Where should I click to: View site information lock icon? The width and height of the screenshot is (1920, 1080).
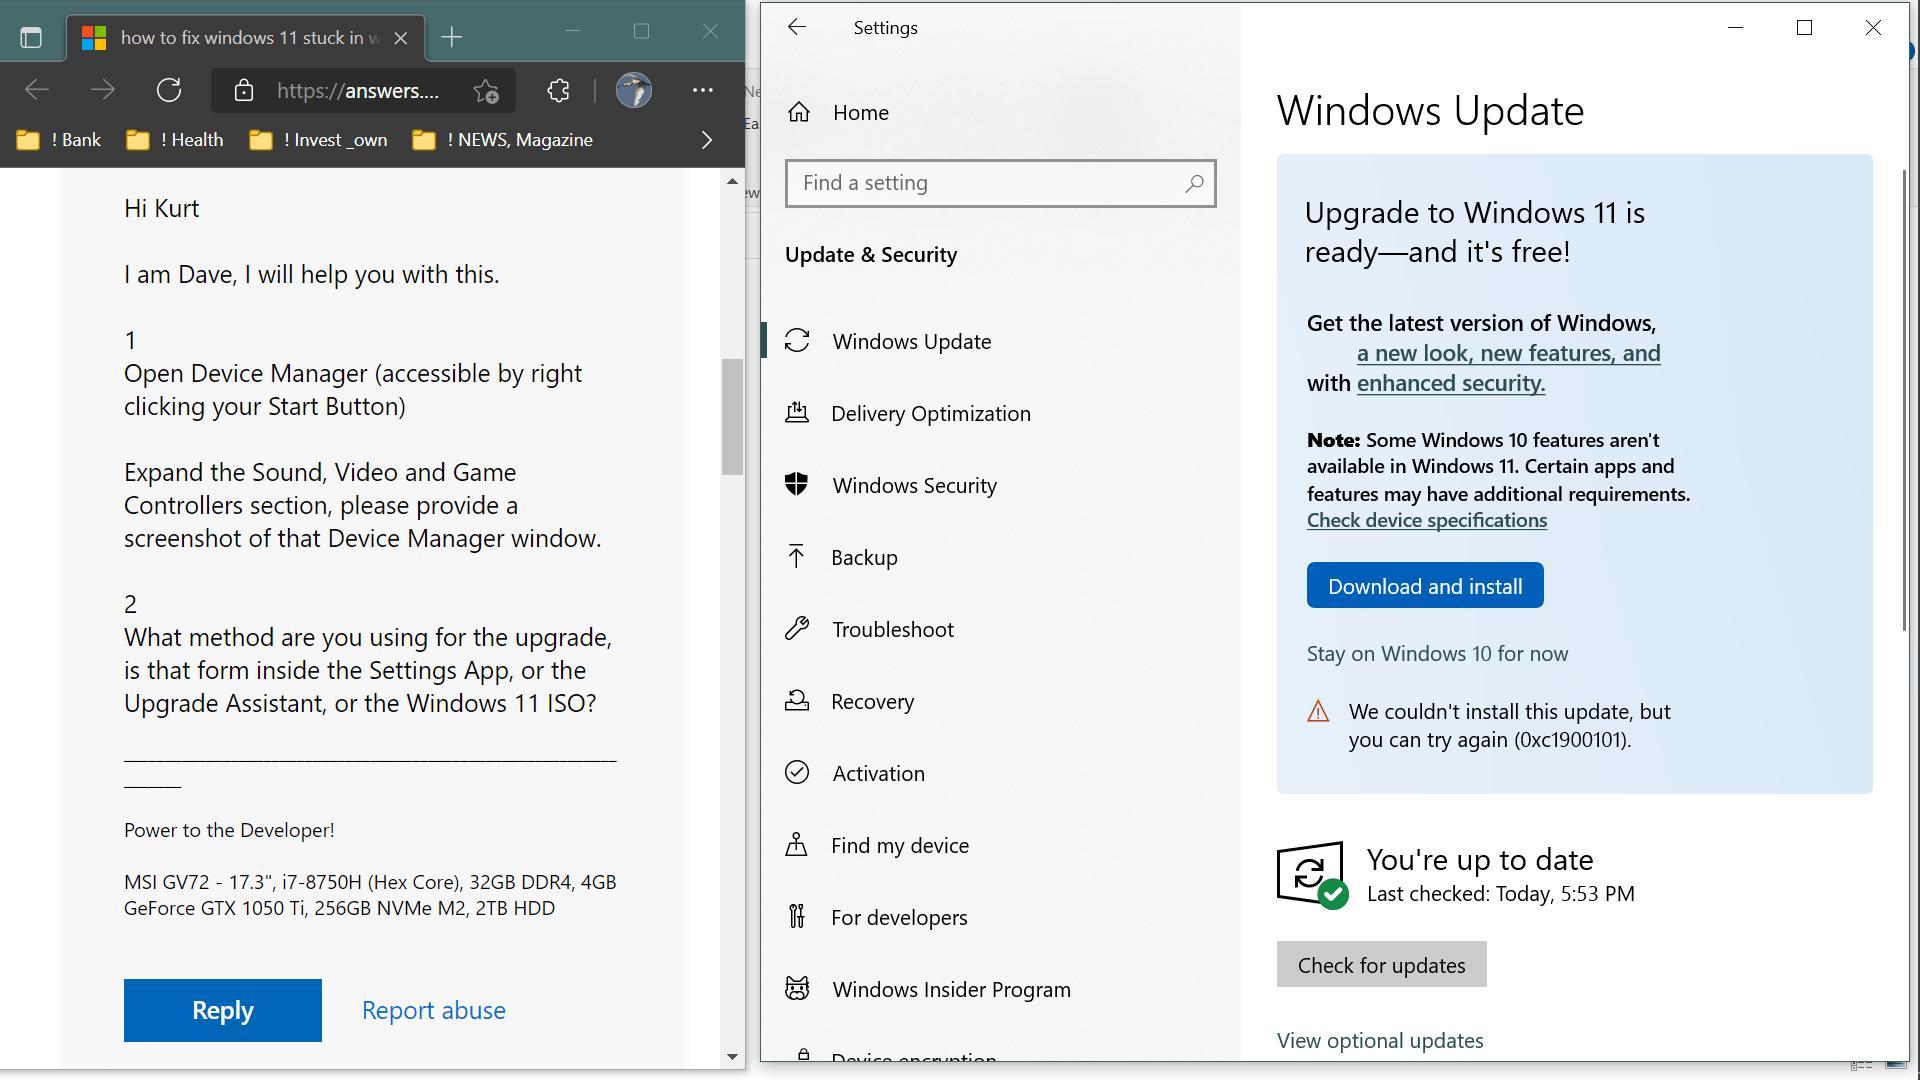[243, 91]
